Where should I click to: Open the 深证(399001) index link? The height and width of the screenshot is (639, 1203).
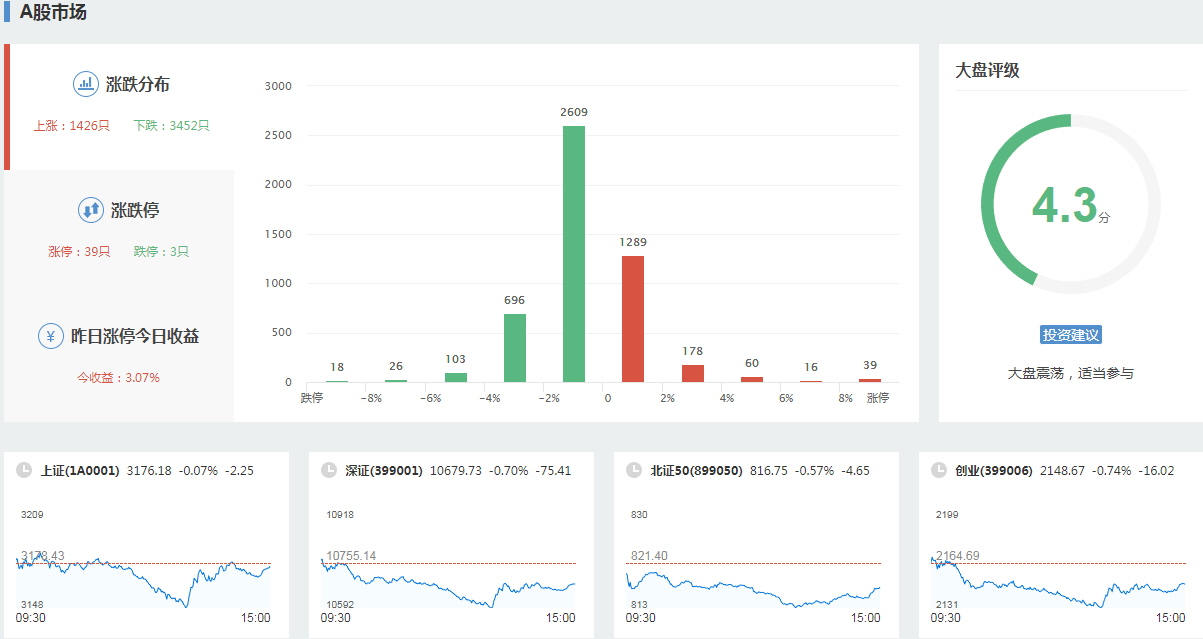click(384, 470)
